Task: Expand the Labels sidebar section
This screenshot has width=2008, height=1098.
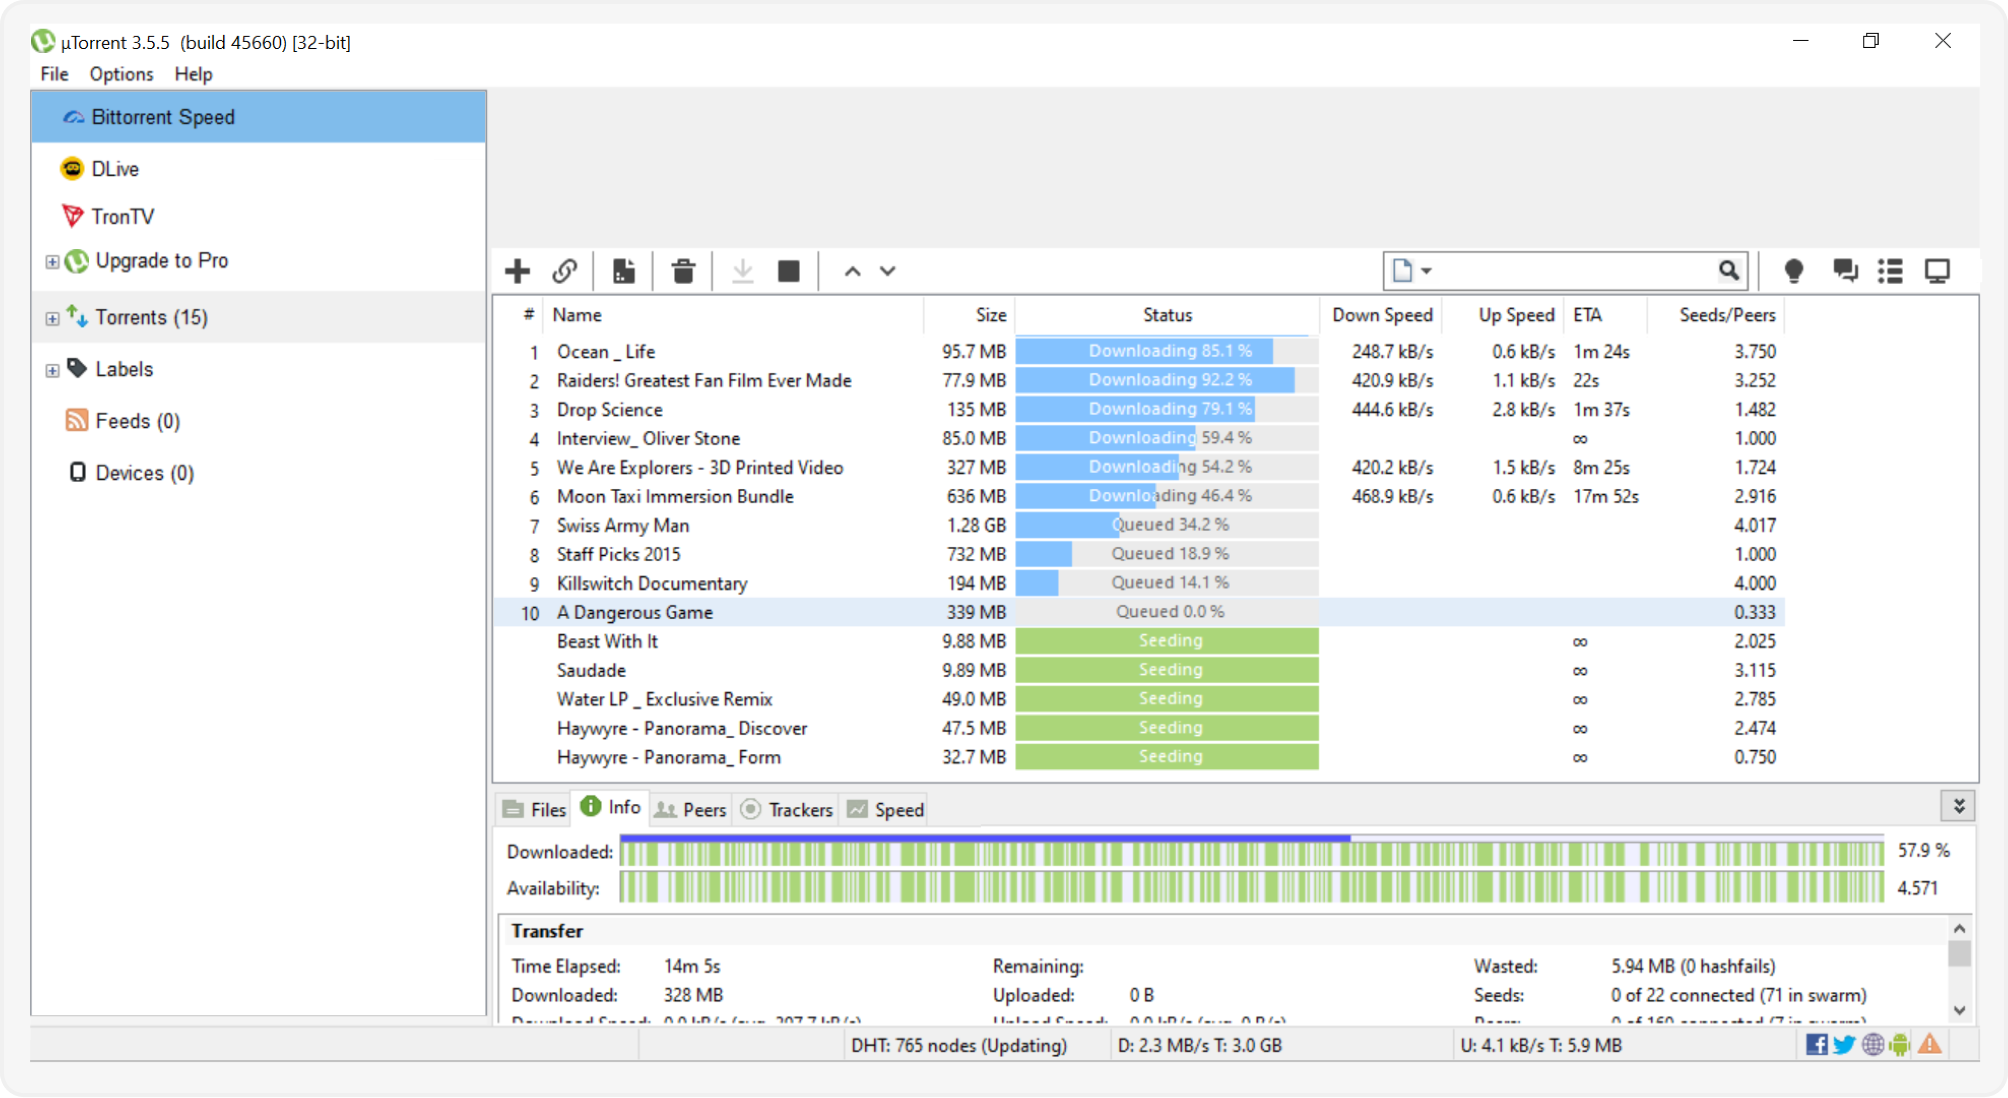Action: (52, 369)
